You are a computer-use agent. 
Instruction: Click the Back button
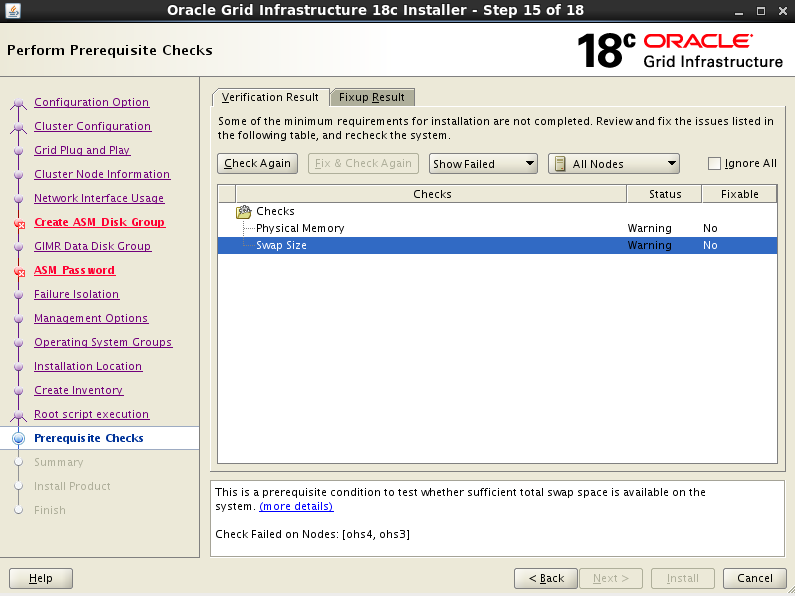coord(546,578)
